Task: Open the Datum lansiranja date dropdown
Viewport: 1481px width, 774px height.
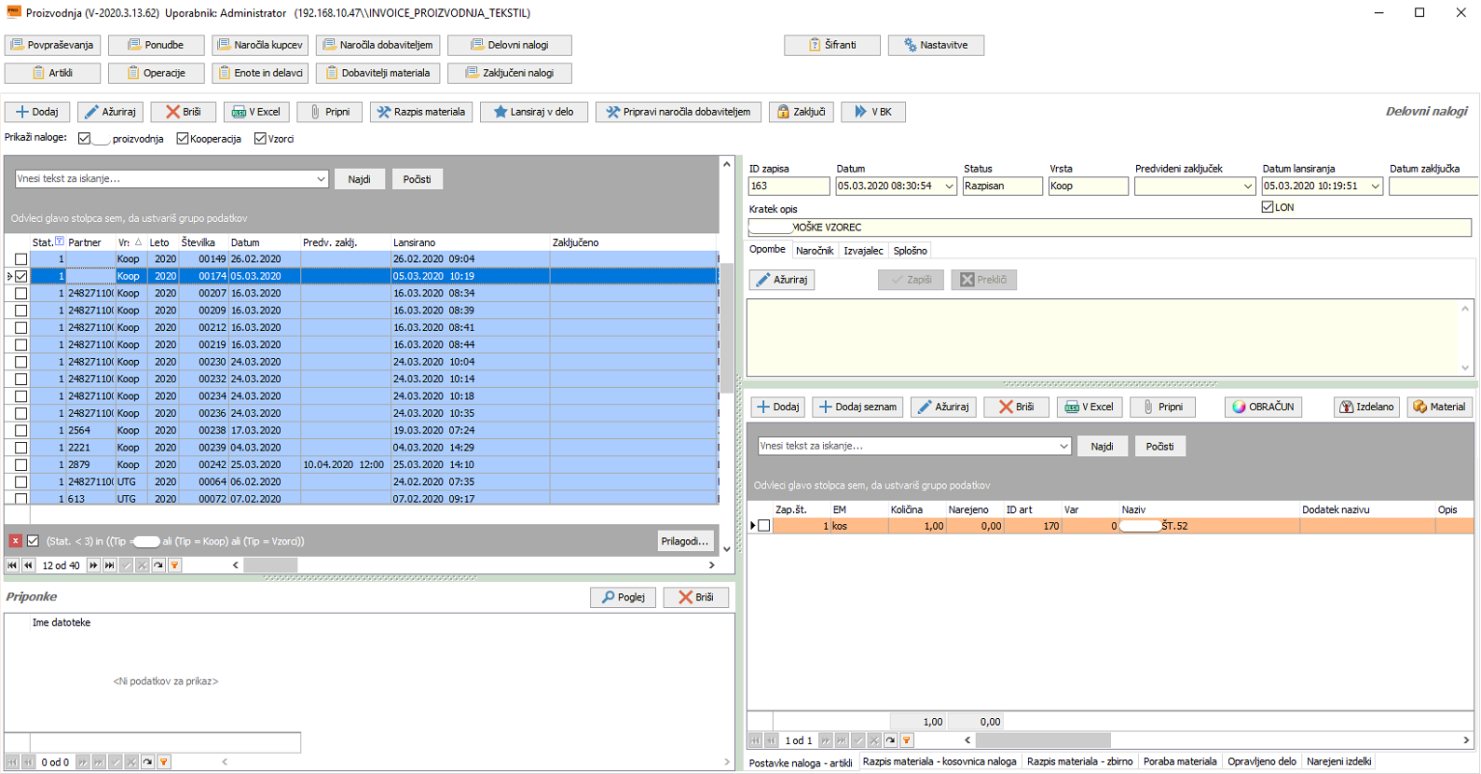Action: click(x=1374, y=186)
